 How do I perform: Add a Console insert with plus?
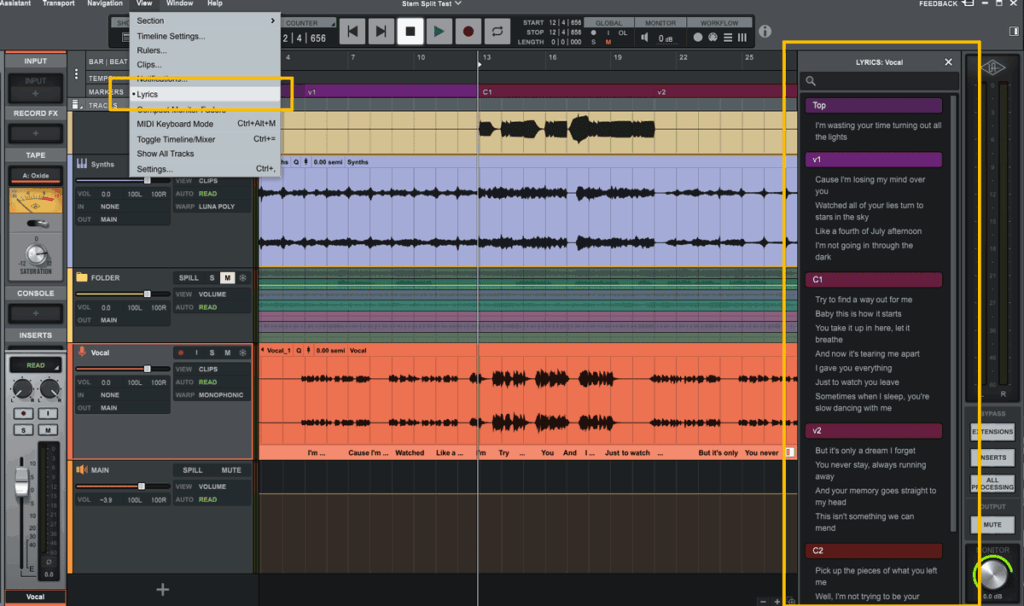tap(35, 313)
